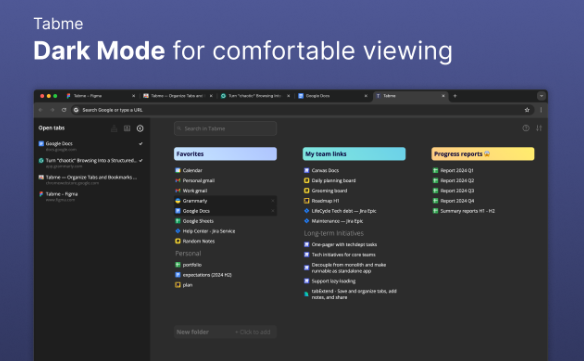Viewport: 584px width, 361px height.
Task: Switch to the Turn "chaotic" Browsing browser tab
Action: (255, 96)
